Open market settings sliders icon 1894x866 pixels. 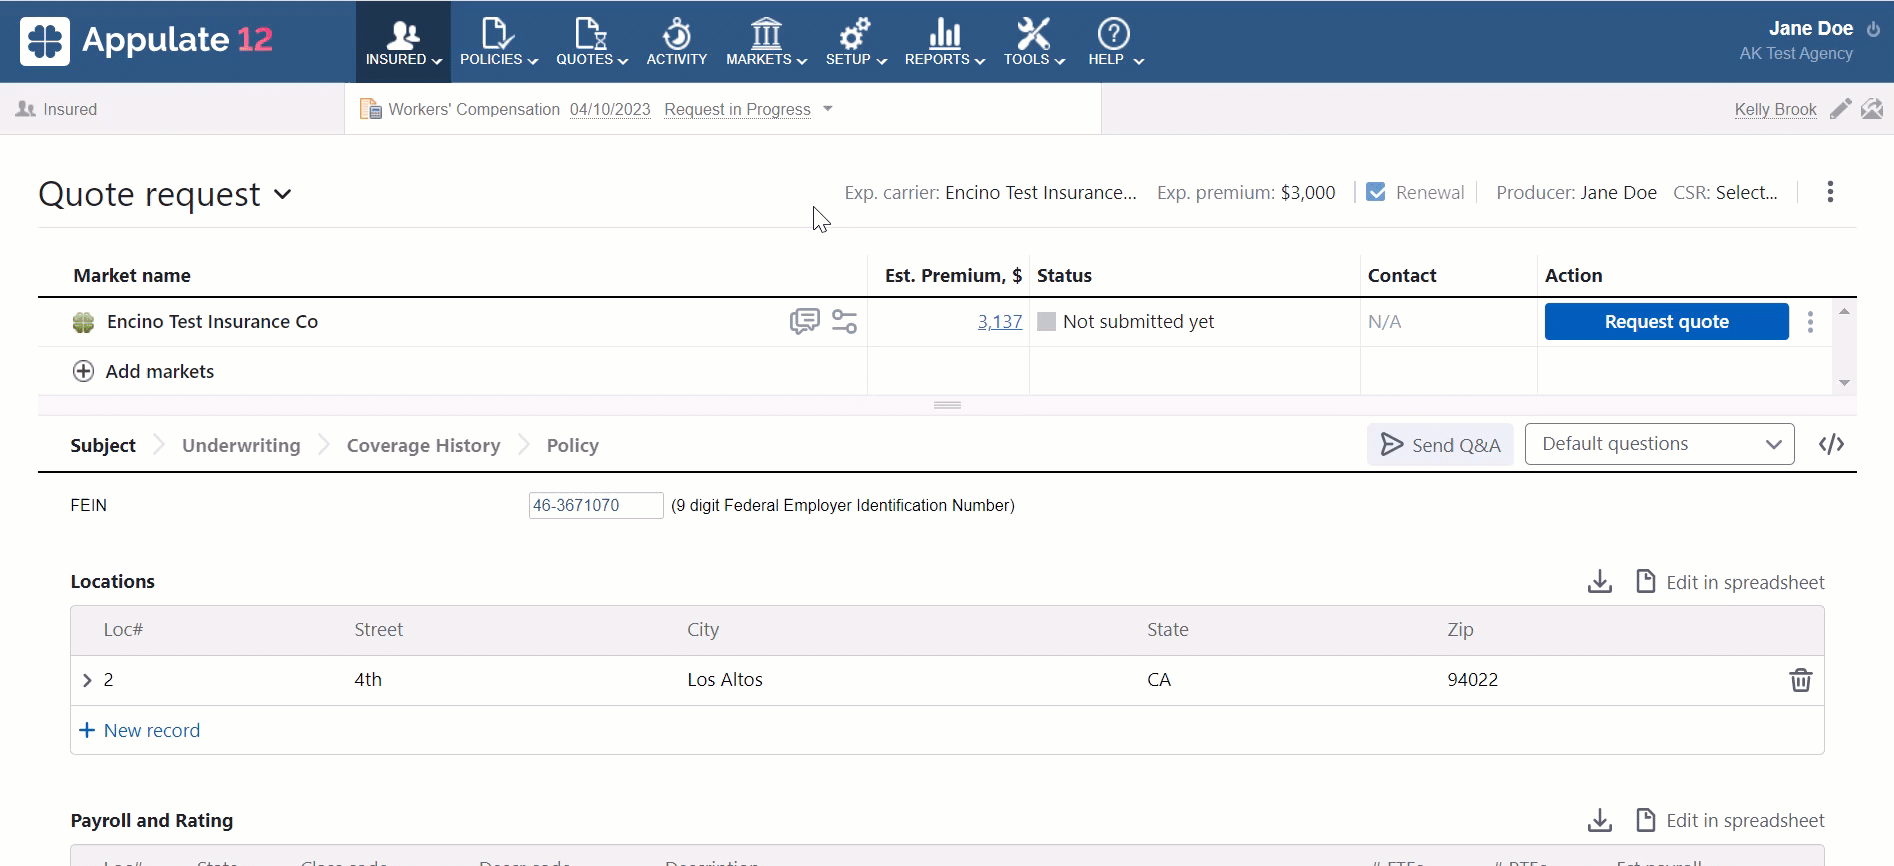(844, 321)
